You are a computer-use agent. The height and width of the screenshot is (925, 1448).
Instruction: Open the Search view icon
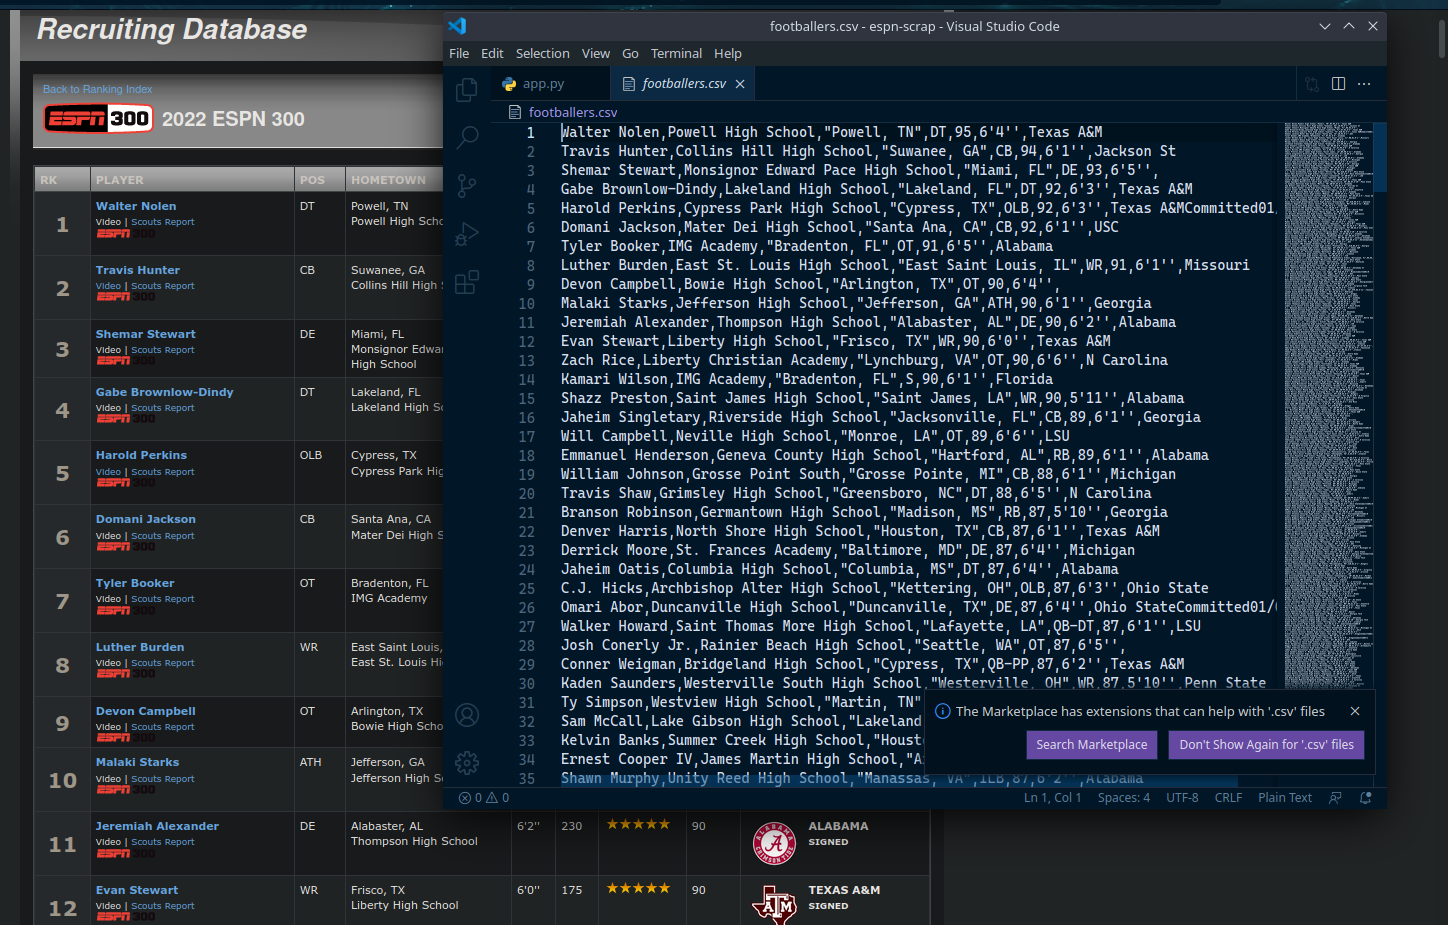point(466,138)
